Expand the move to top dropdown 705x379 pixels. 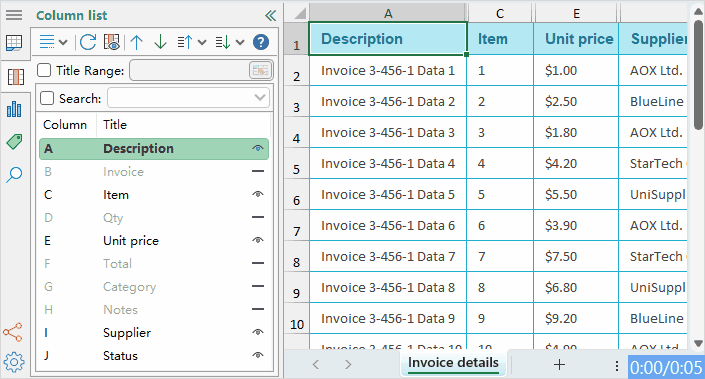point(202,42)
